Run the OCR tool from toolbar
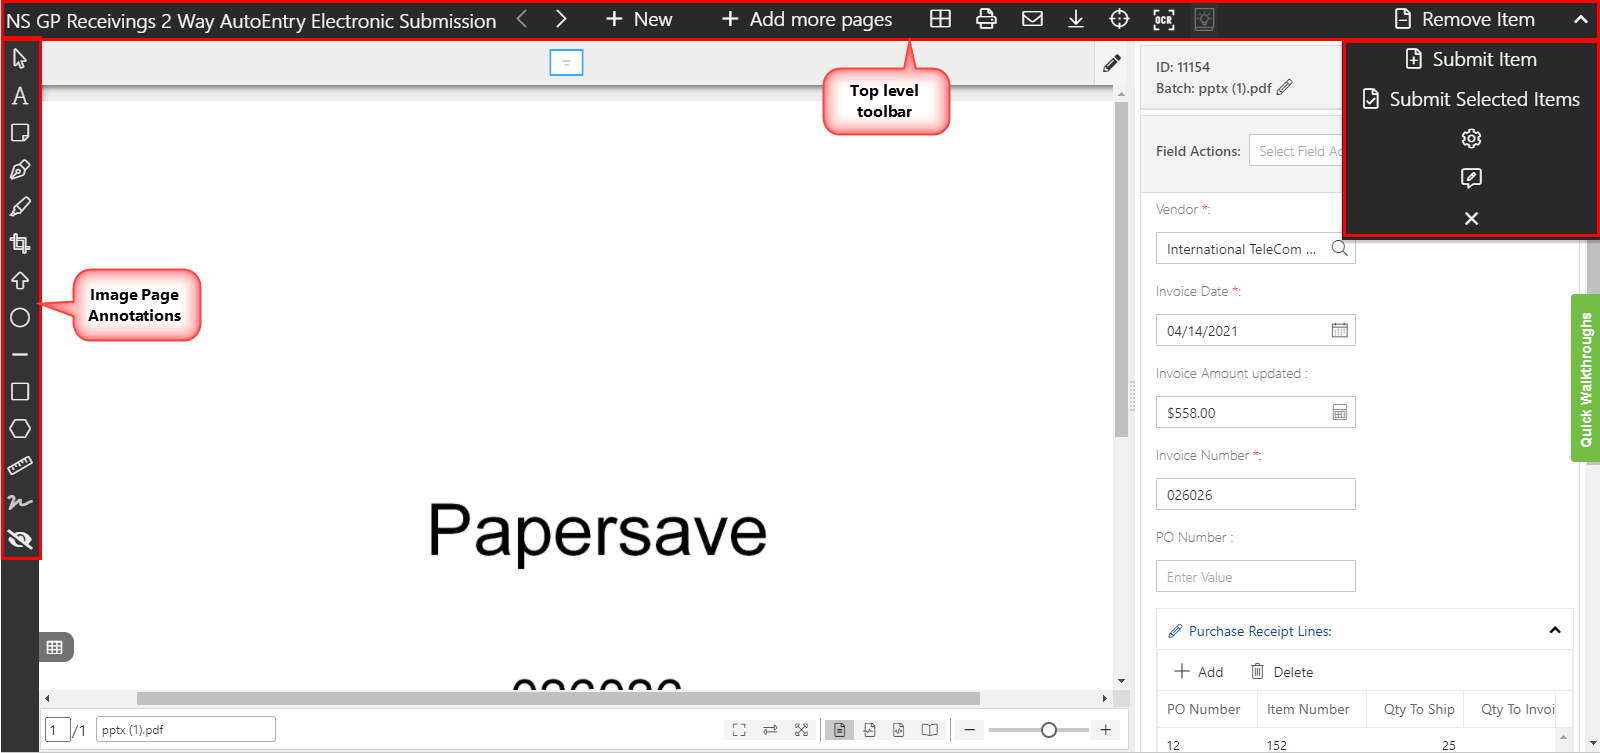Screen dimensions: 1600x753 [x=1164, y=19]
